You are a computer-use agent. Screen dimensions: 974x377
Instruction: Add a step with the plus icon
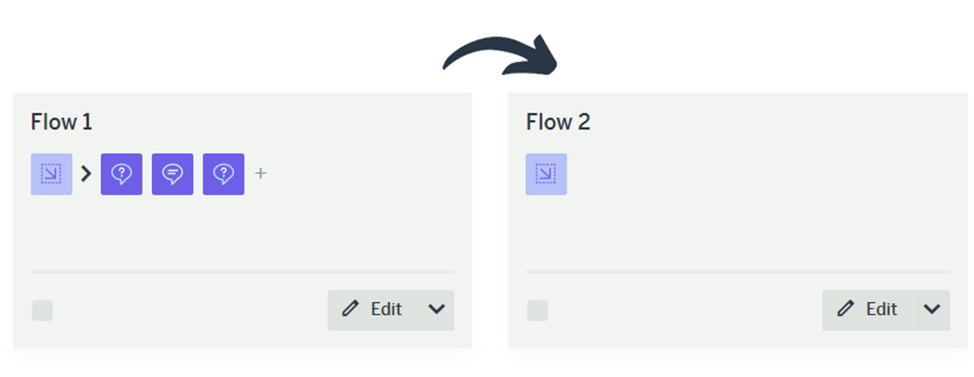(261, 173)
